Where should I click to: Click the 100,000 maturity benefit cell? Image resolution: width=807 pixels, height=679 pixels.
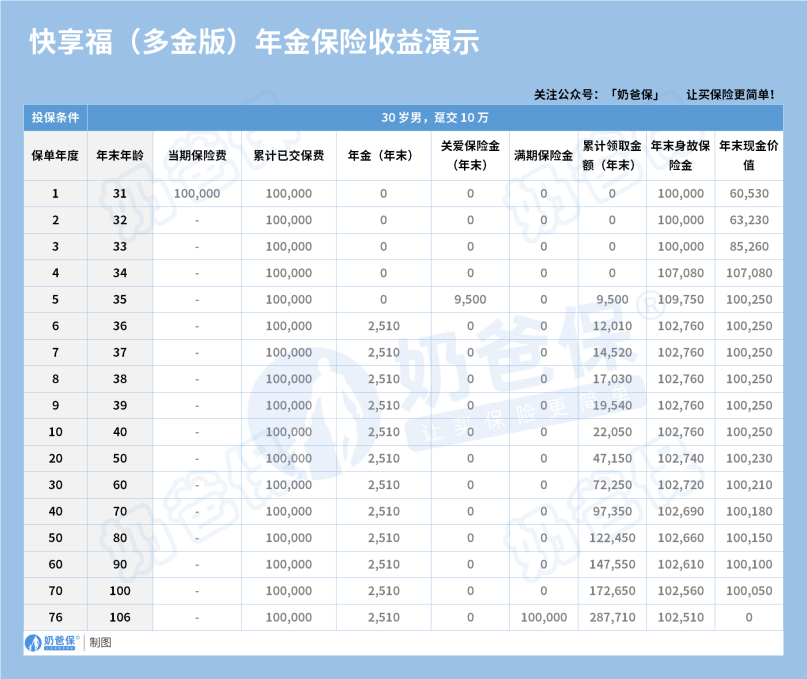click(x=542, y=617)
